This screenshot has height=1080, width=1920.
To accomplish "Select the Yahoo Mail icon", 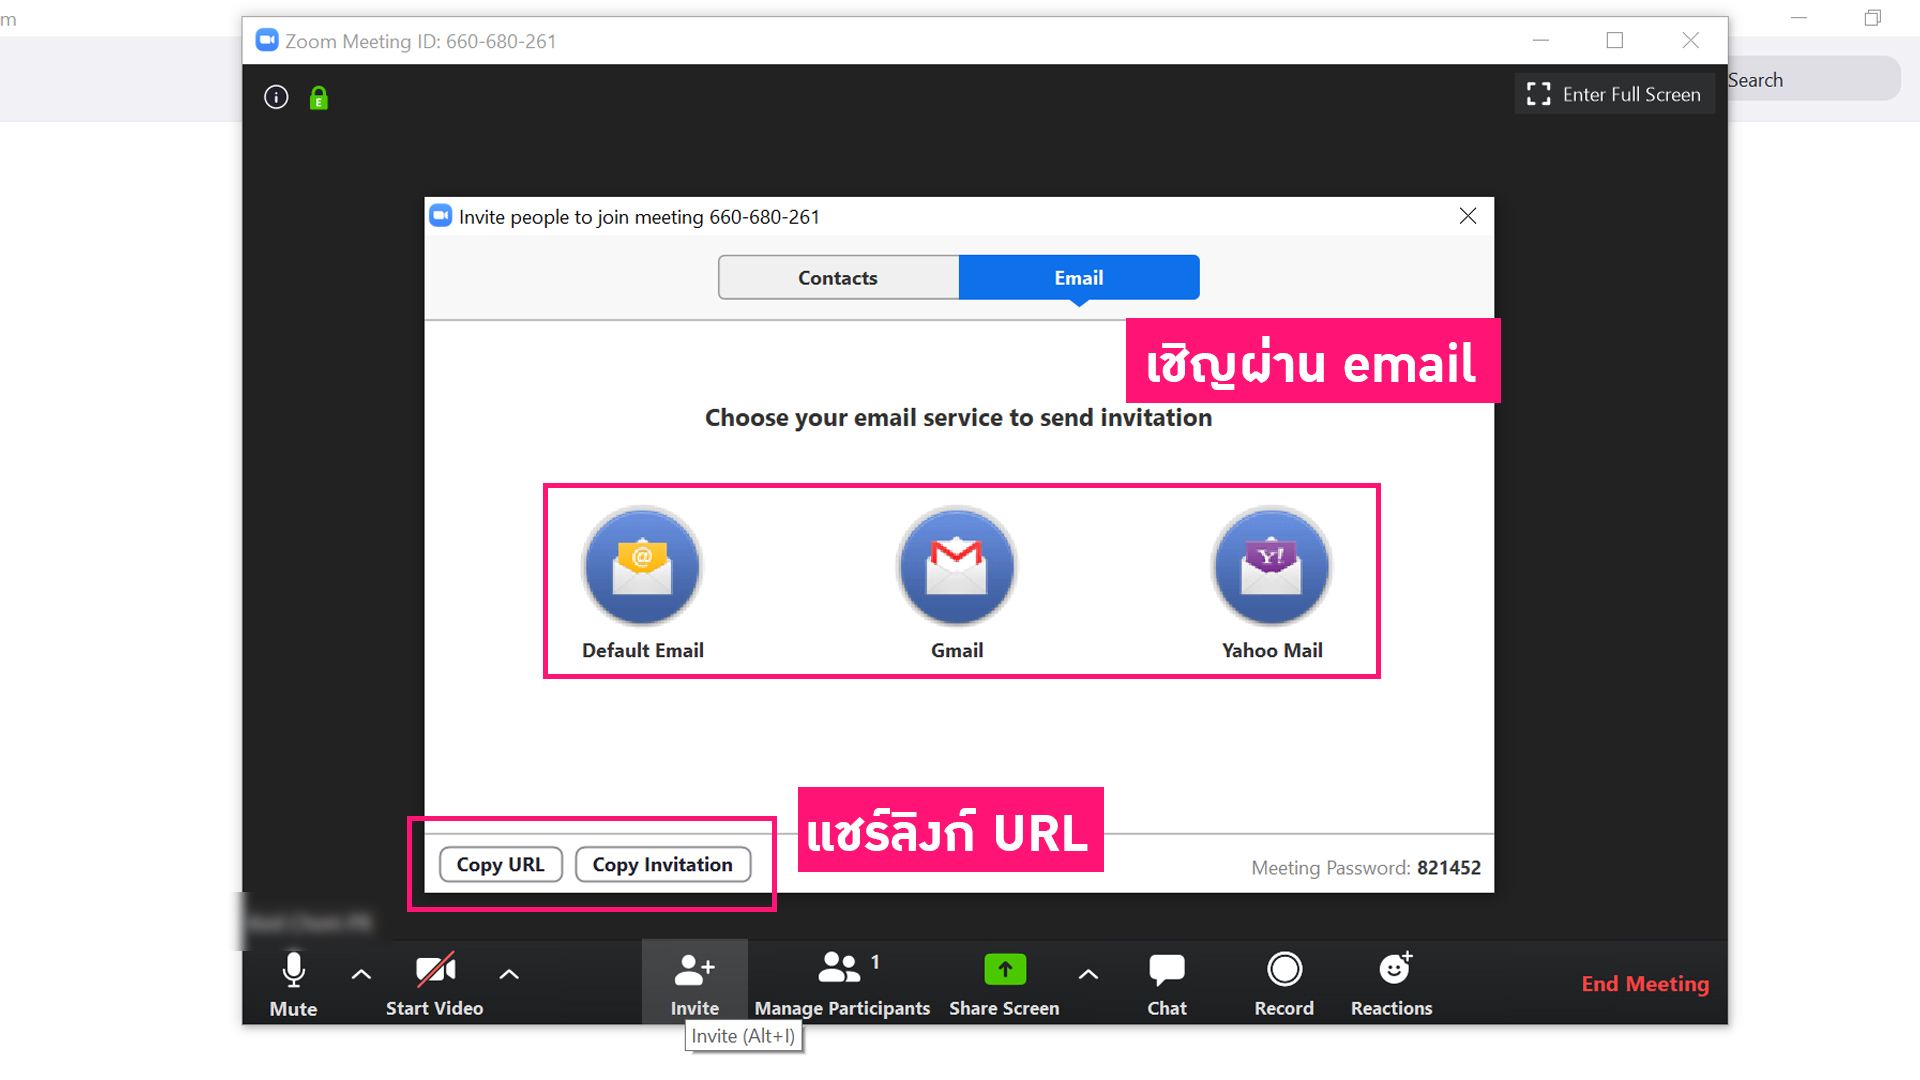I will point(1271,566).
